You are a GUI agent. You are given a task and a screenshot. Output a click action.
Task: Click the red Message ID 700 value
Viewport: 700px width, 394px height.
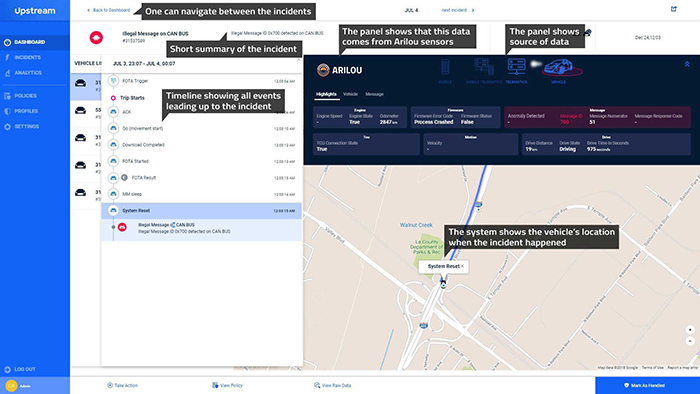coord(565,122)
